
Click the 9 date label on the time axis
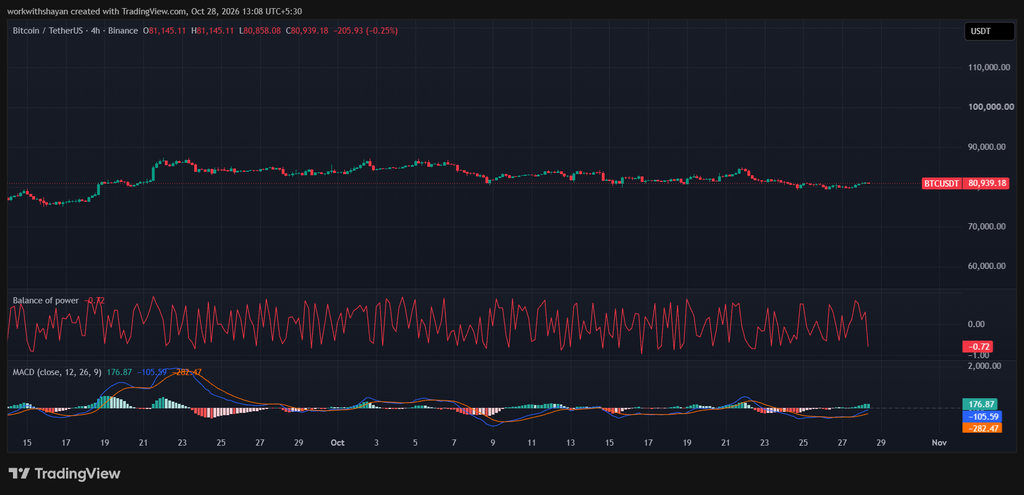[x=493, y=443]
